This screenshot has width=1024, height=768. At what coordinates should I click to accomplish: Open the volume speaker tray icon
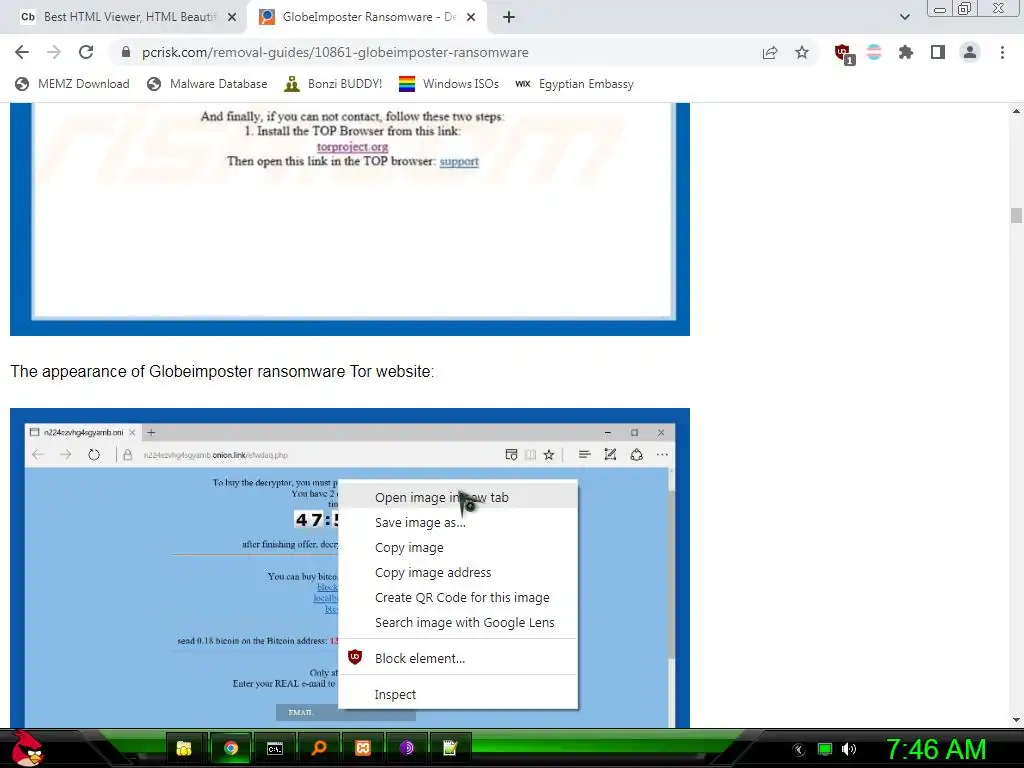click(849, 749)
